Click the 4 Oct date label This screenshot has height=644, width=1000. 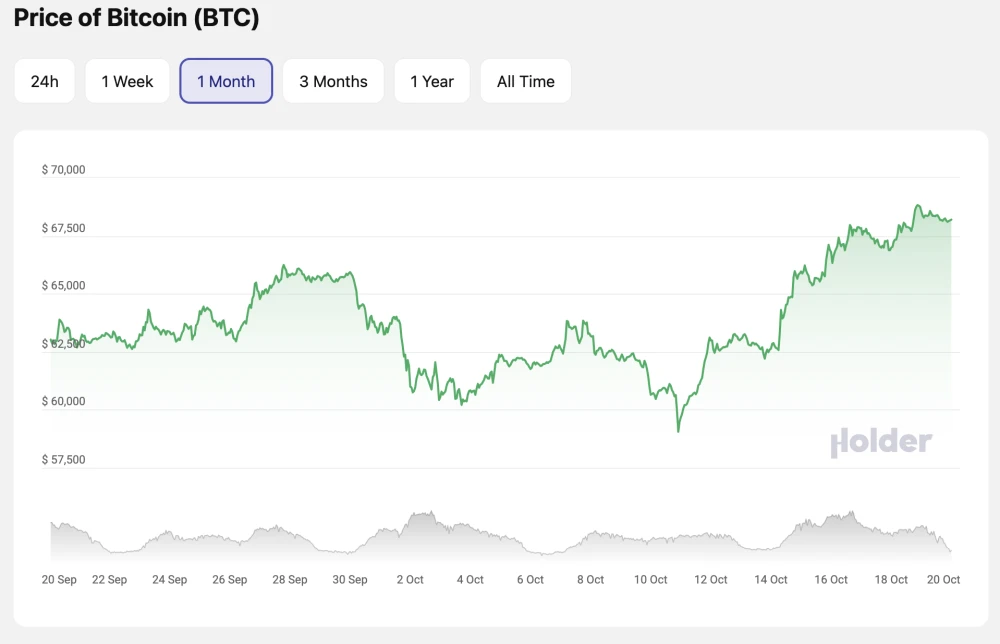click(470, 580)
